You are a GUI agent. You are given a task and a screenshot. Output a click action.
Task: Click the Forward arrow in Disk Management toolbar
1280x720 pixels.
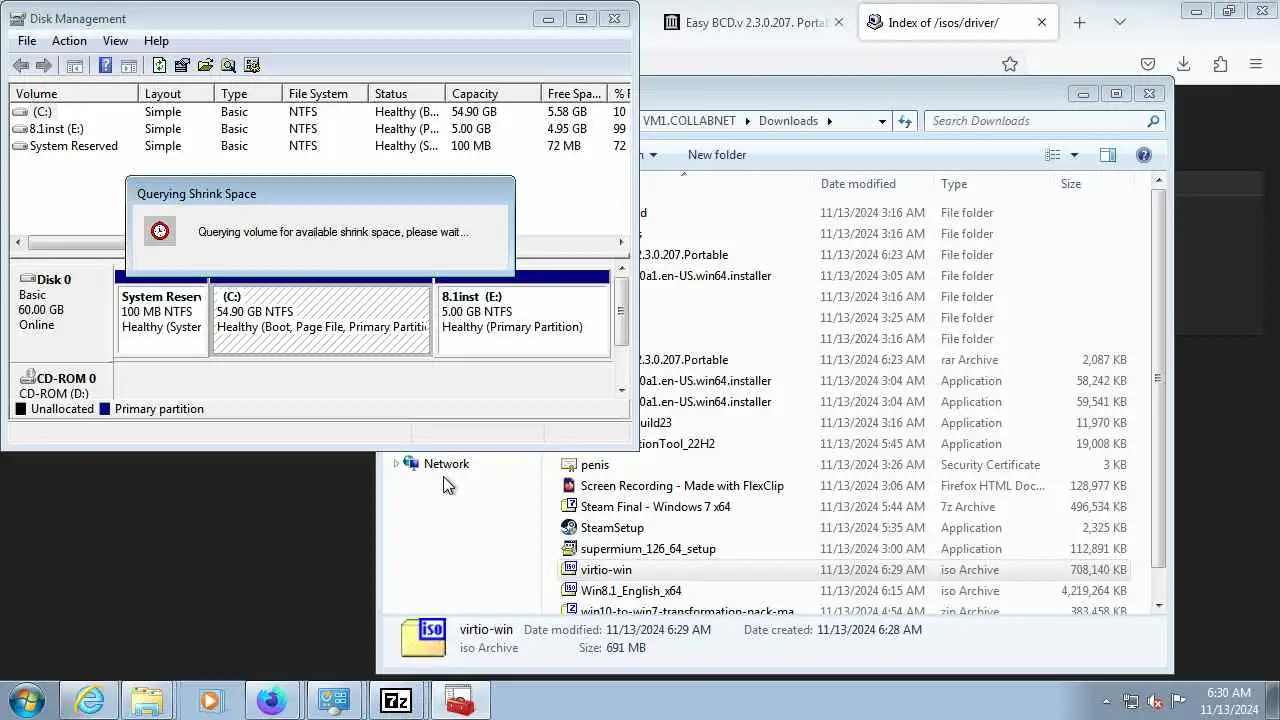tap(44, 66)
